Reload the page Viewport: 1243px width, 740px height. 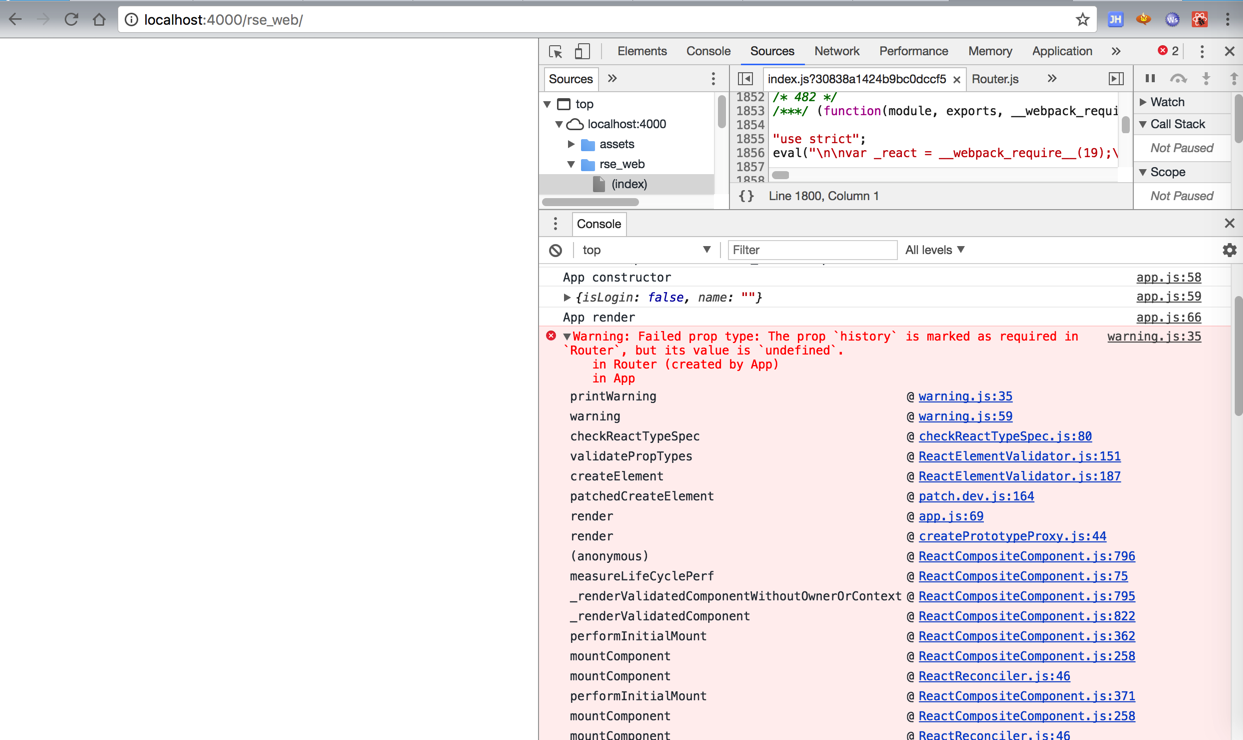[x=71, y=19]
